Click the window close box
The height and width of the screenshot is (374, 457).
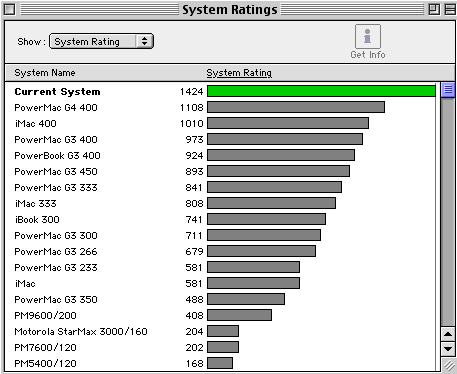10,10
